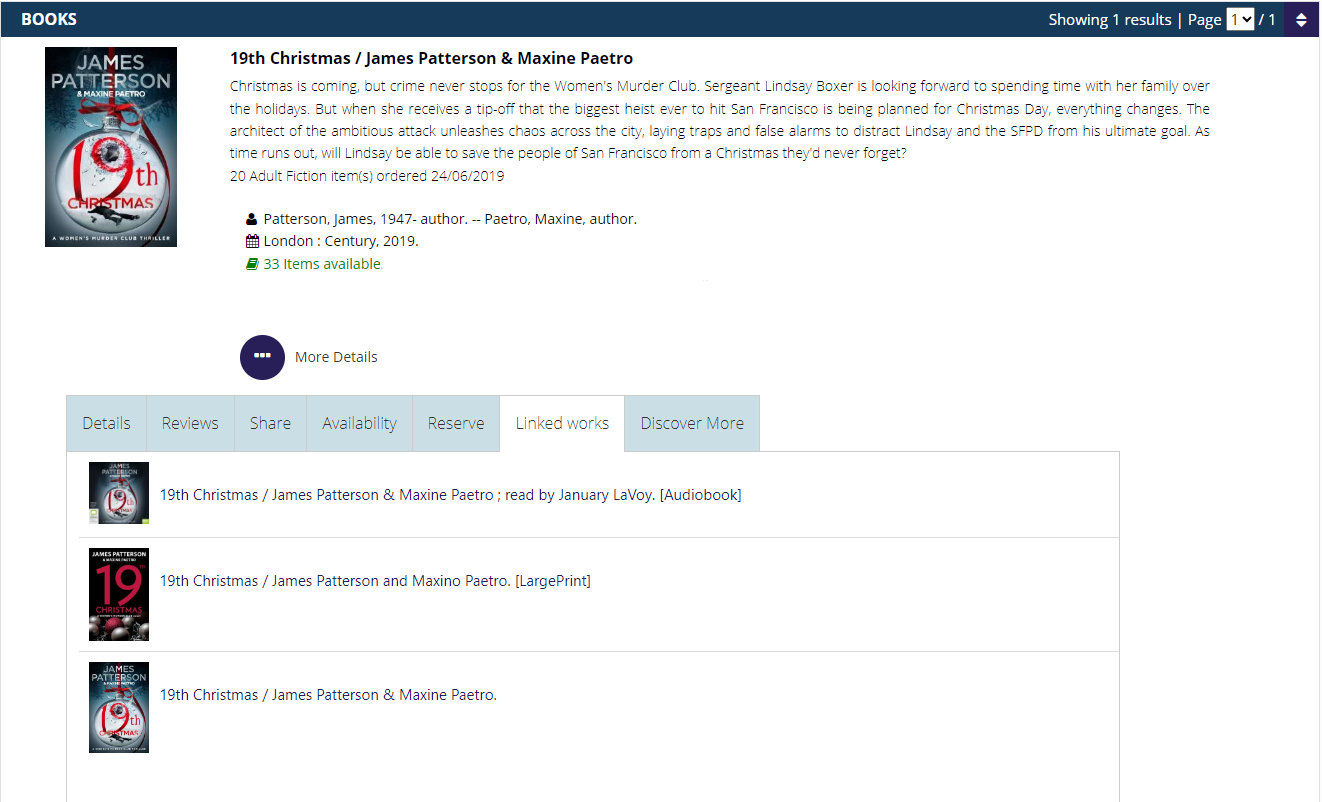Click the LargePrint edition cover thumbnail
Viewport: 1322px width, 802px height.
119,594
